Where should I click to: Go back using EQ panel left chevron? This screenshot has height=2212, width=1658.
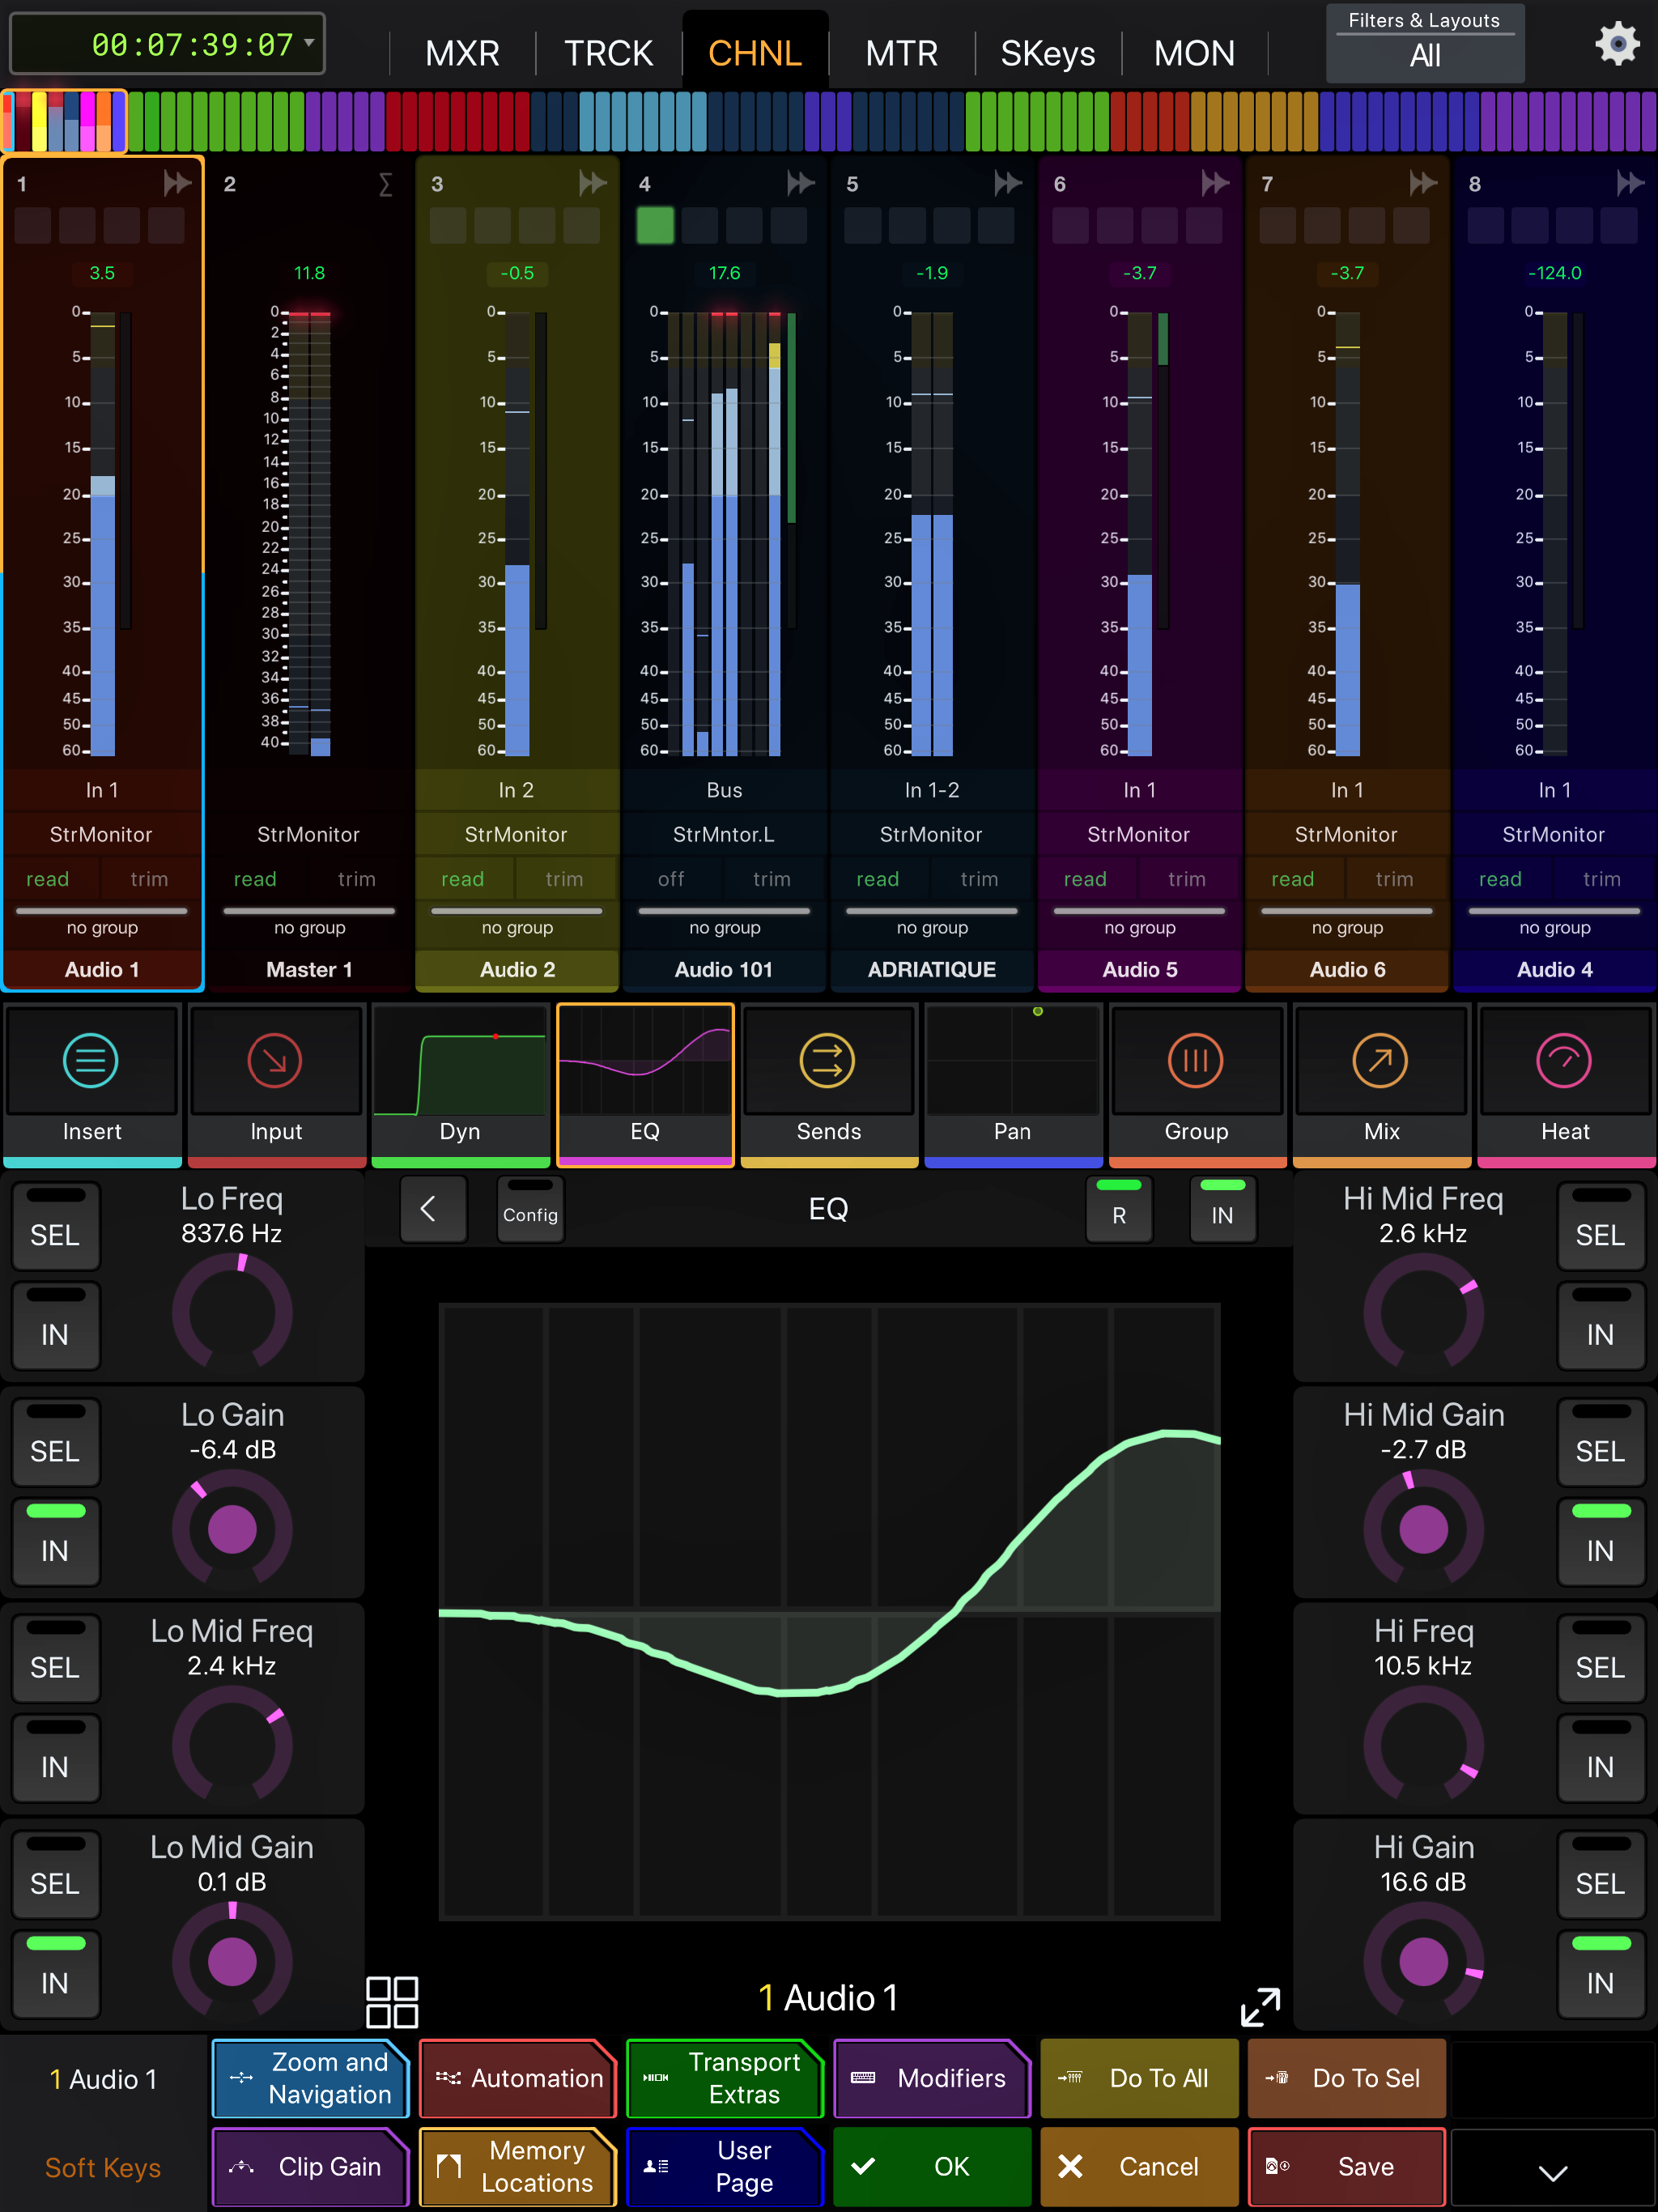pos(433,1209)
